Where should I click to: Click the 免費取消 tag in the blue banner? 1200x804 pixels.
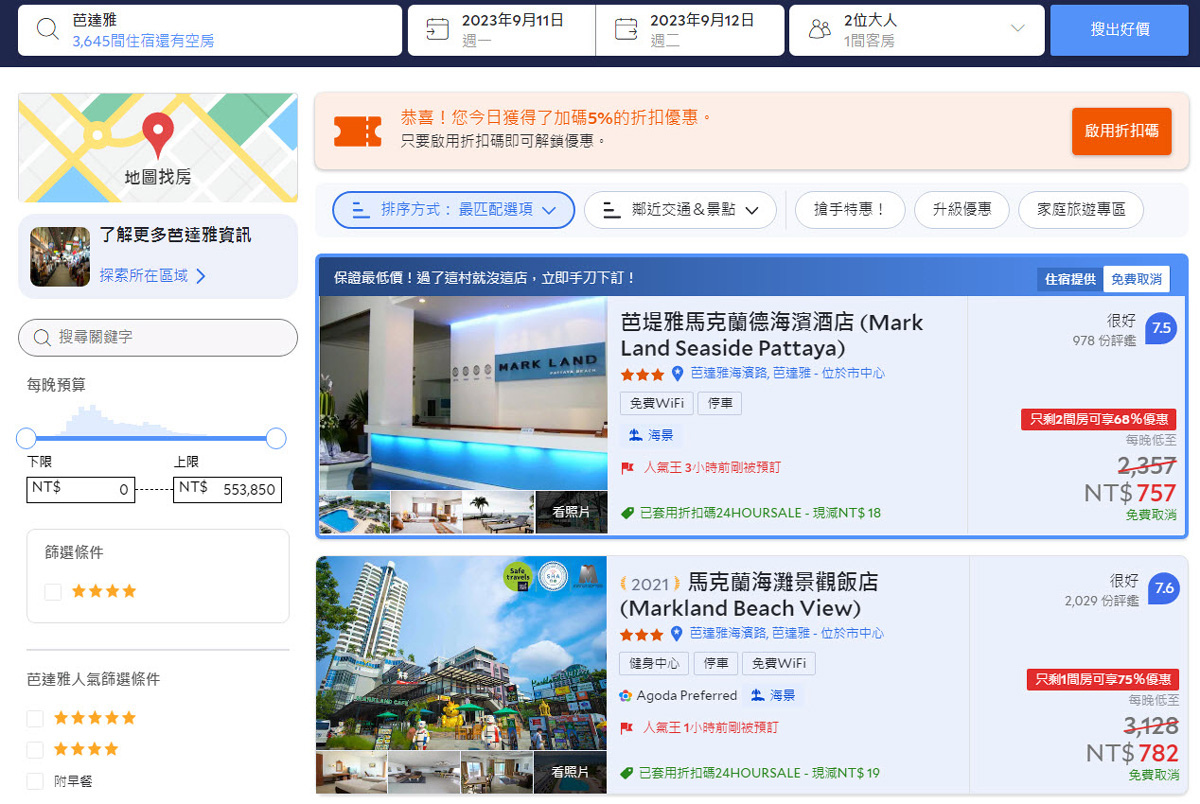point(1136,279)
